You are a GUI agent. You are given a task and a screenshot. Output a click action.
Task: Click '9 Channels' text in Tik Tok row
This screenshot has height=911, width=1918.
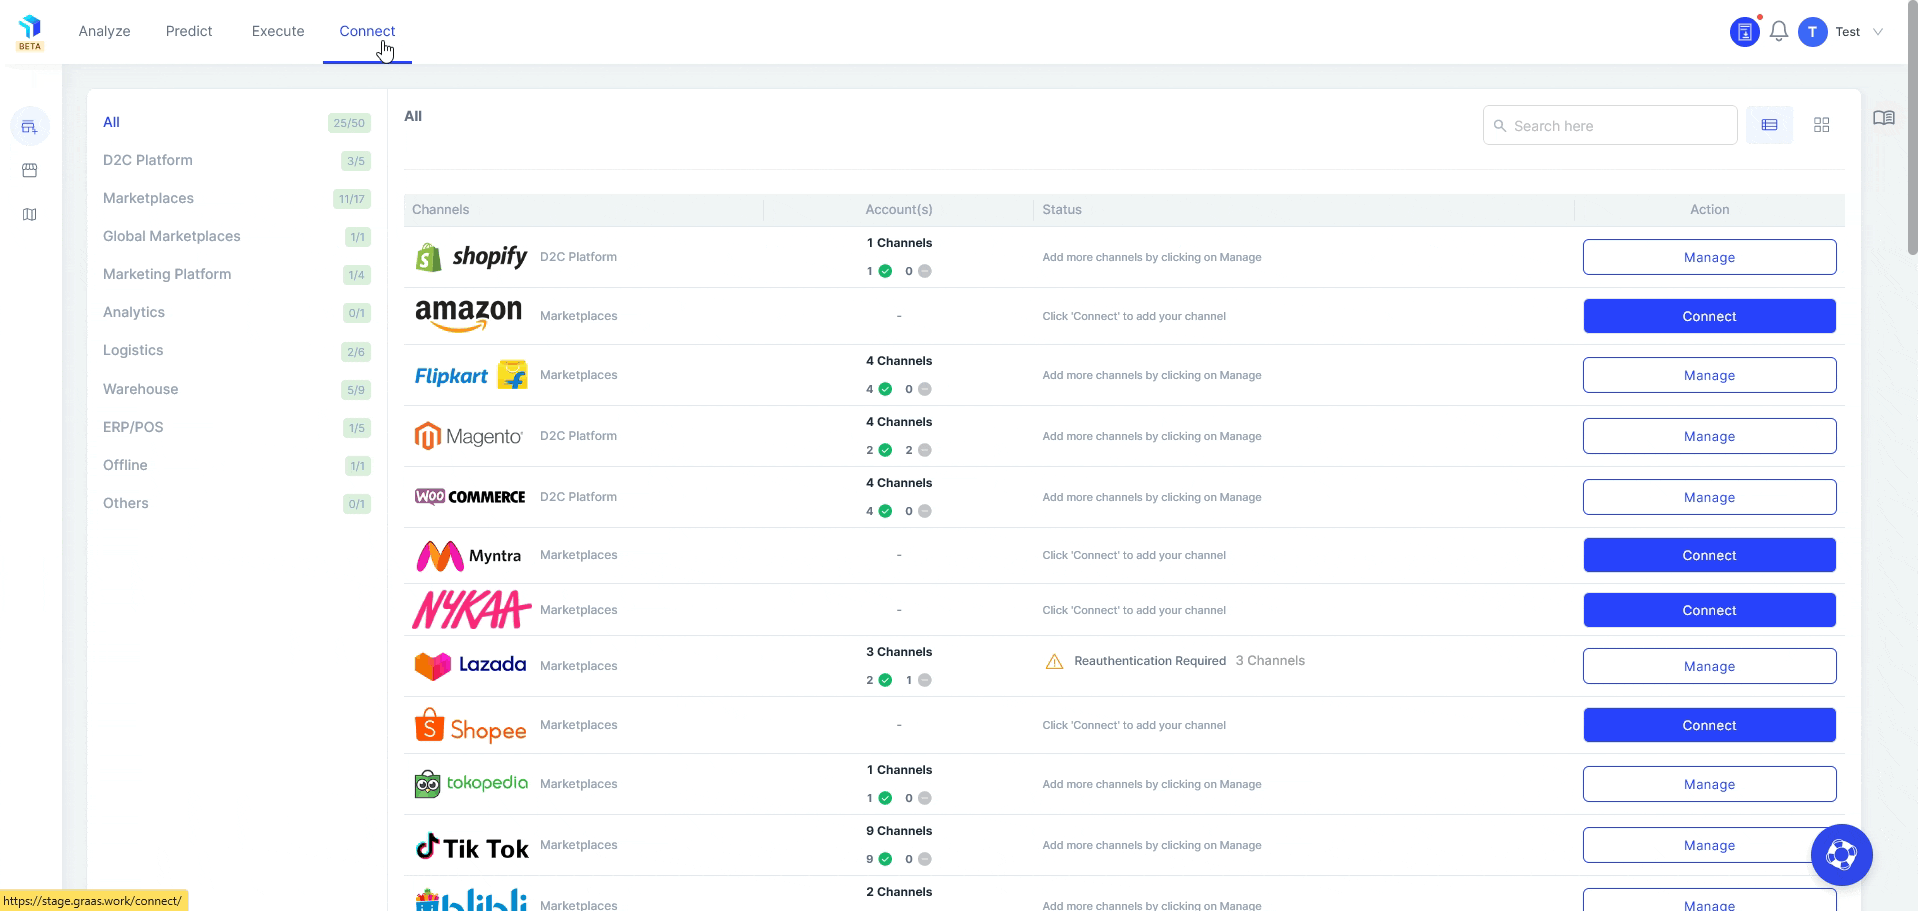click(x=899, y=831)
